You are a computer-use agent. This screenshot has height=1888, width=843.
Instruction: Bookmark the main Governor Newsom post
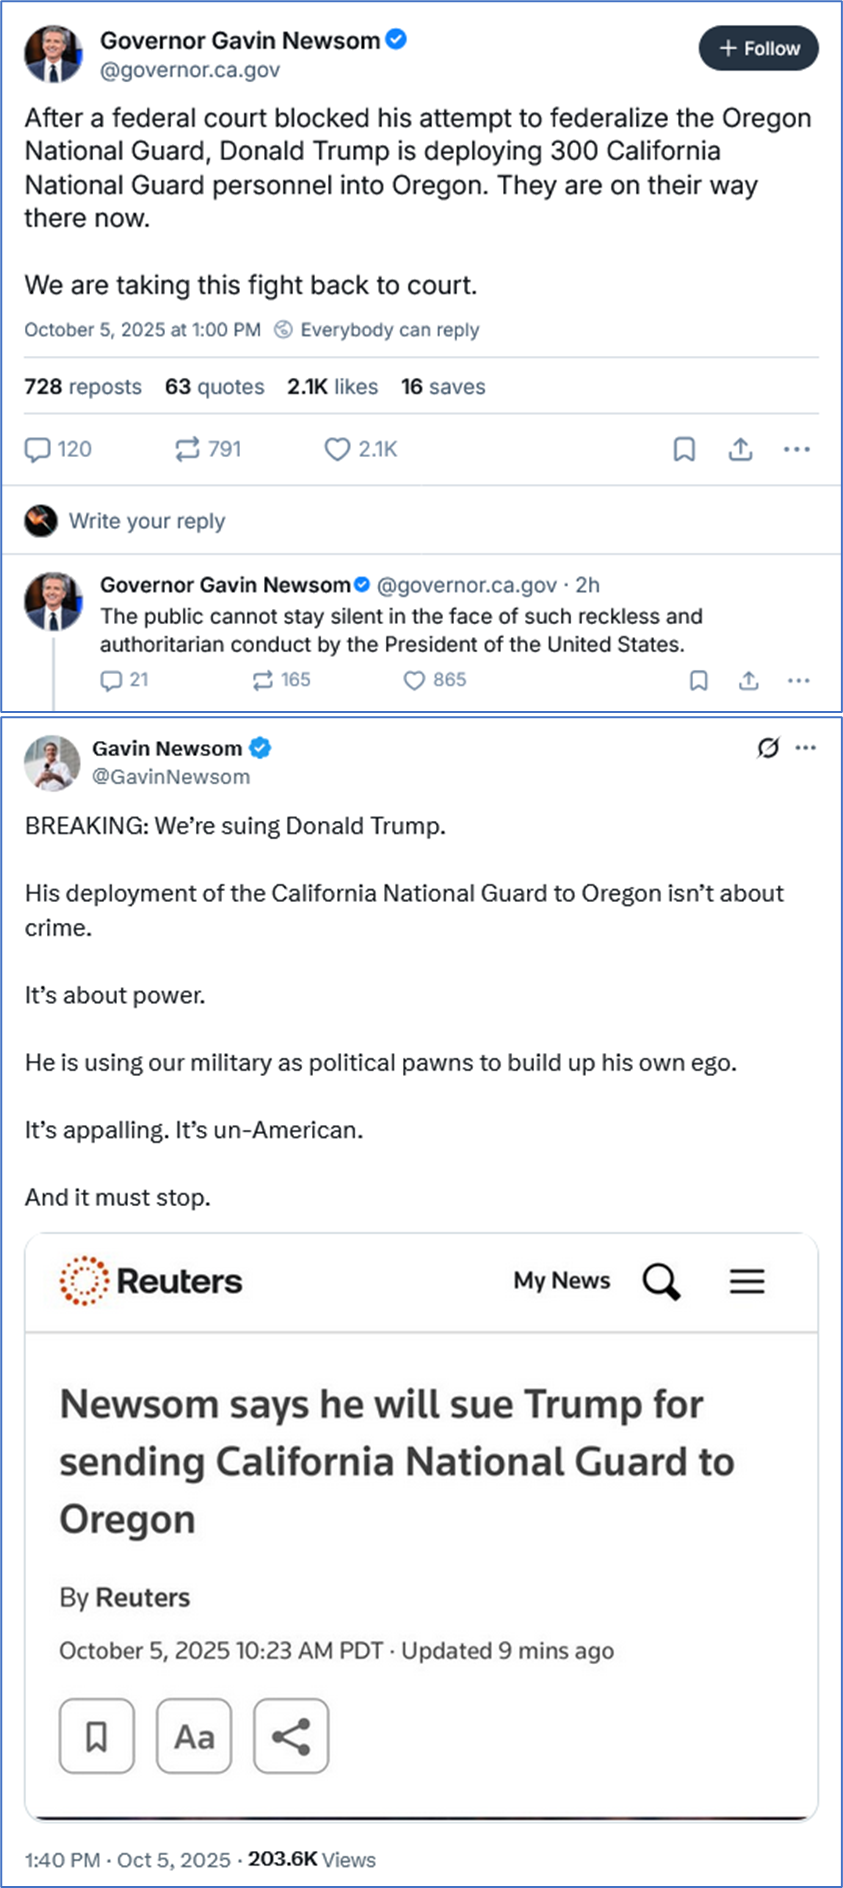(684, 450)
